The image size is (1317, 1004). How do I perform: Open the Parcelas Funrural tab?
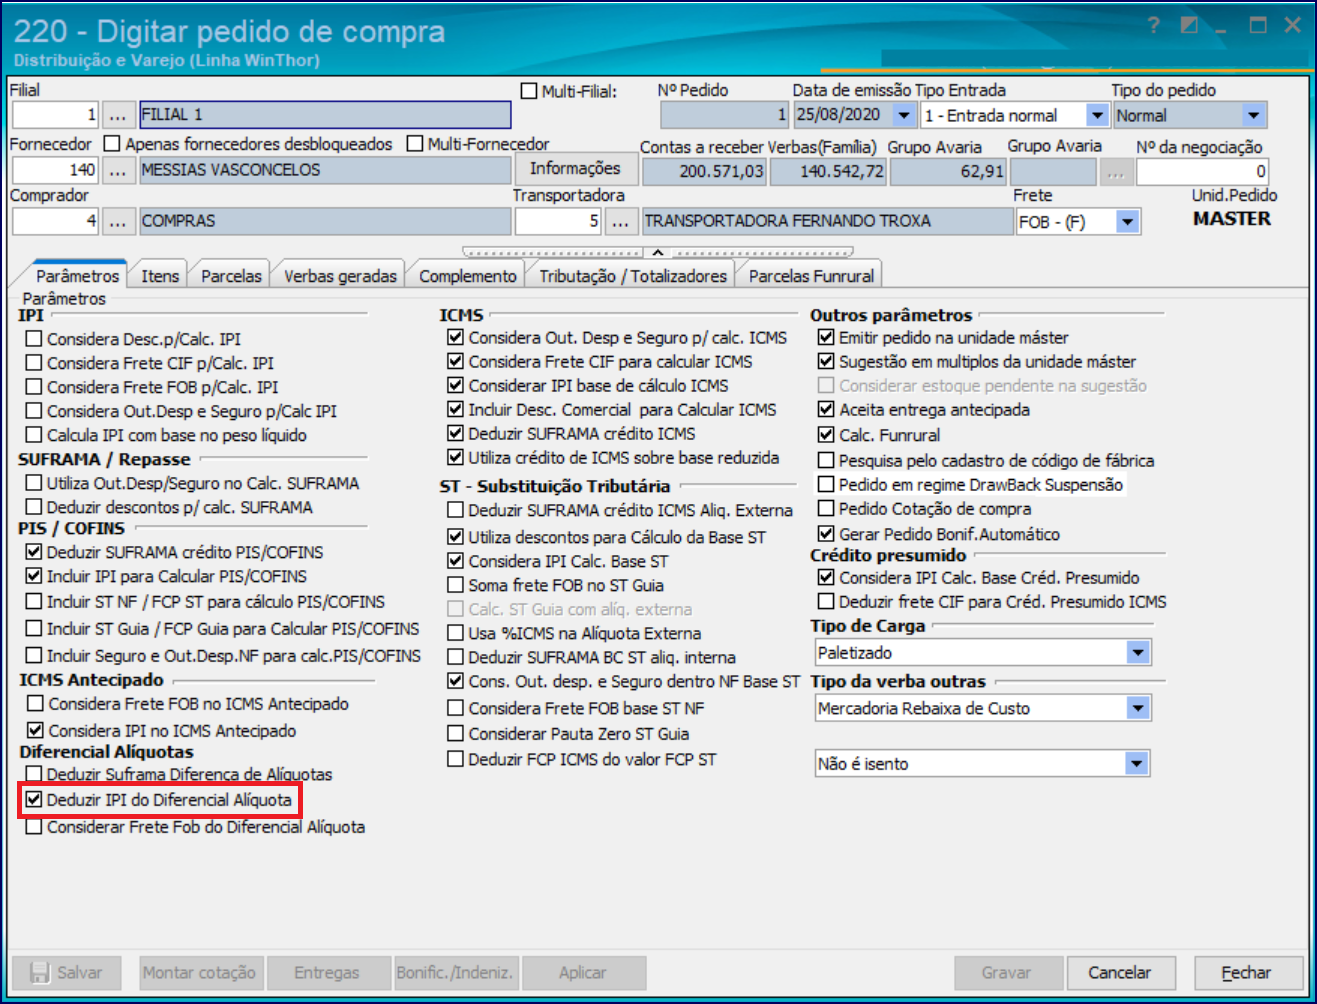click(811, 276)
